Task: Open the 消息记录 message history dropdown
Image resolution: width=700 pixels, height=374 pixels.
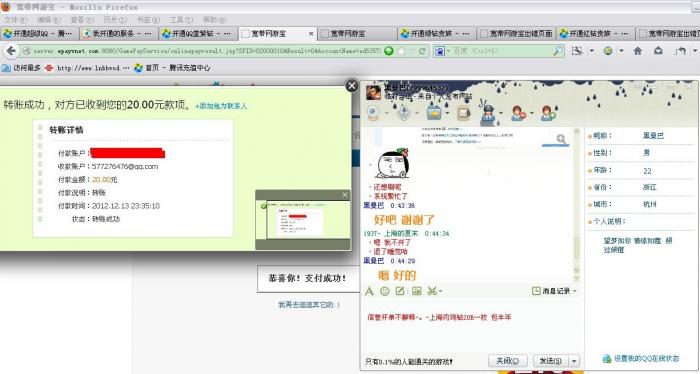Action: pos(554,291)
